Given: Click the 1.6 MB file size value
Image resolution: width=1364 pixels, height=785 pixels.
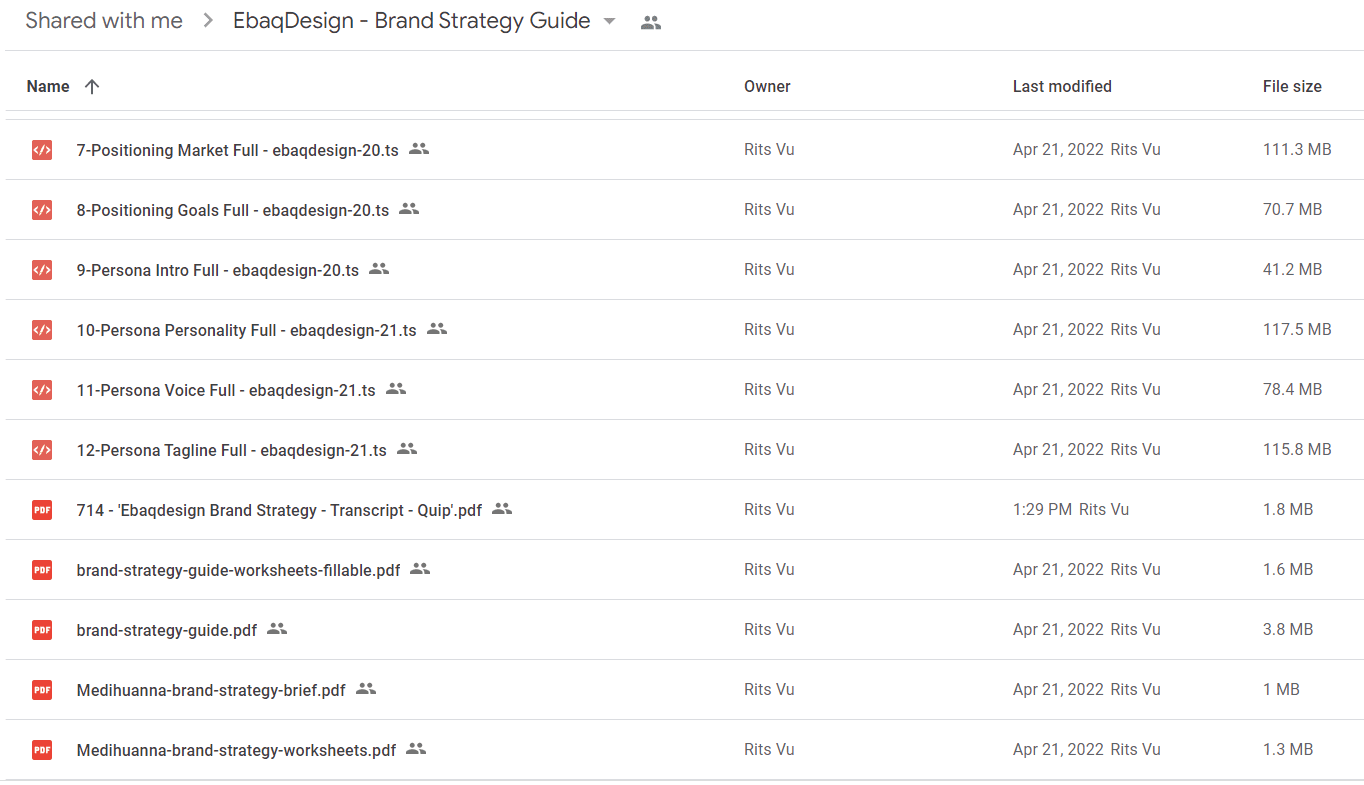Looking at the screenshot, I should coord(1288,570).
